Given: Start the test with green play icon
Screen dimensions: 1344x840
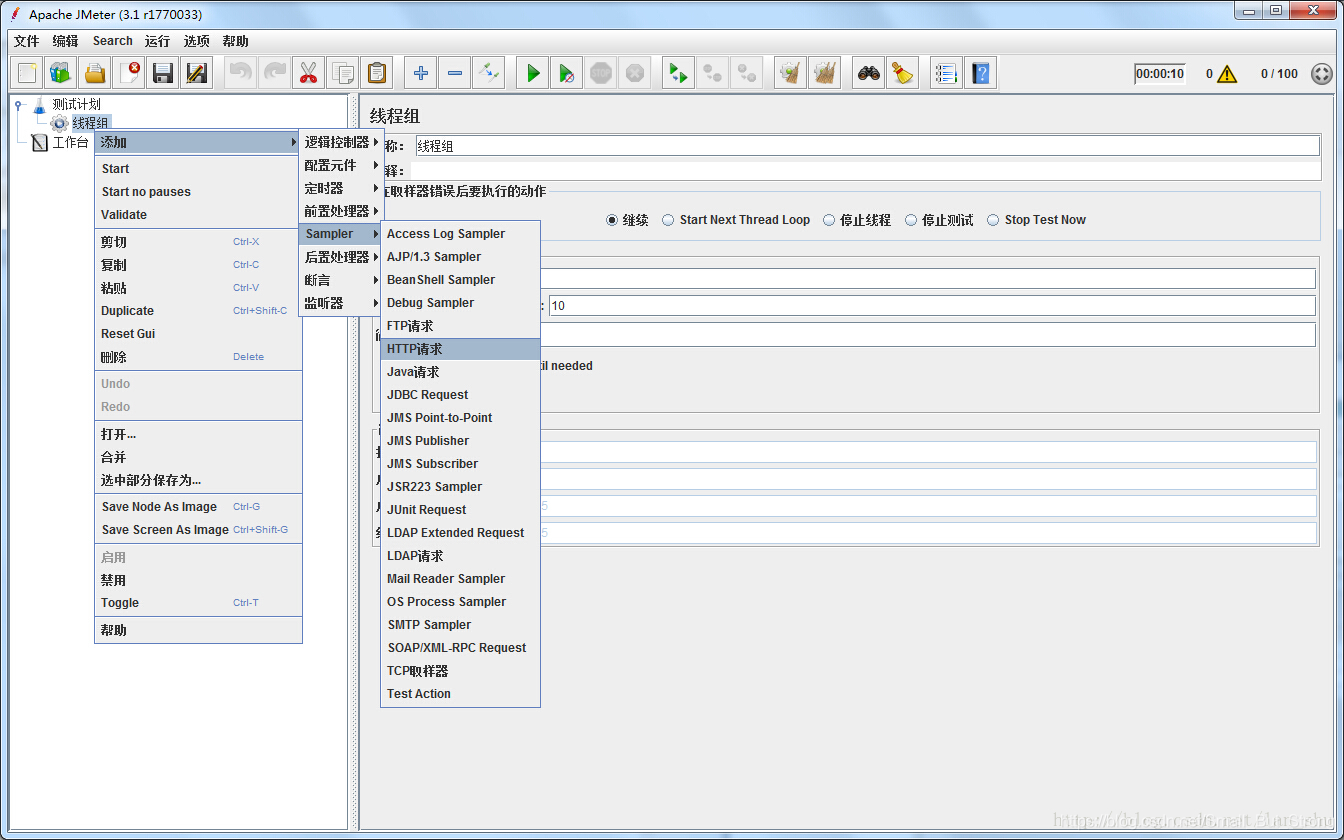Looking at the screenshot, I should click(x=533, y=73).
